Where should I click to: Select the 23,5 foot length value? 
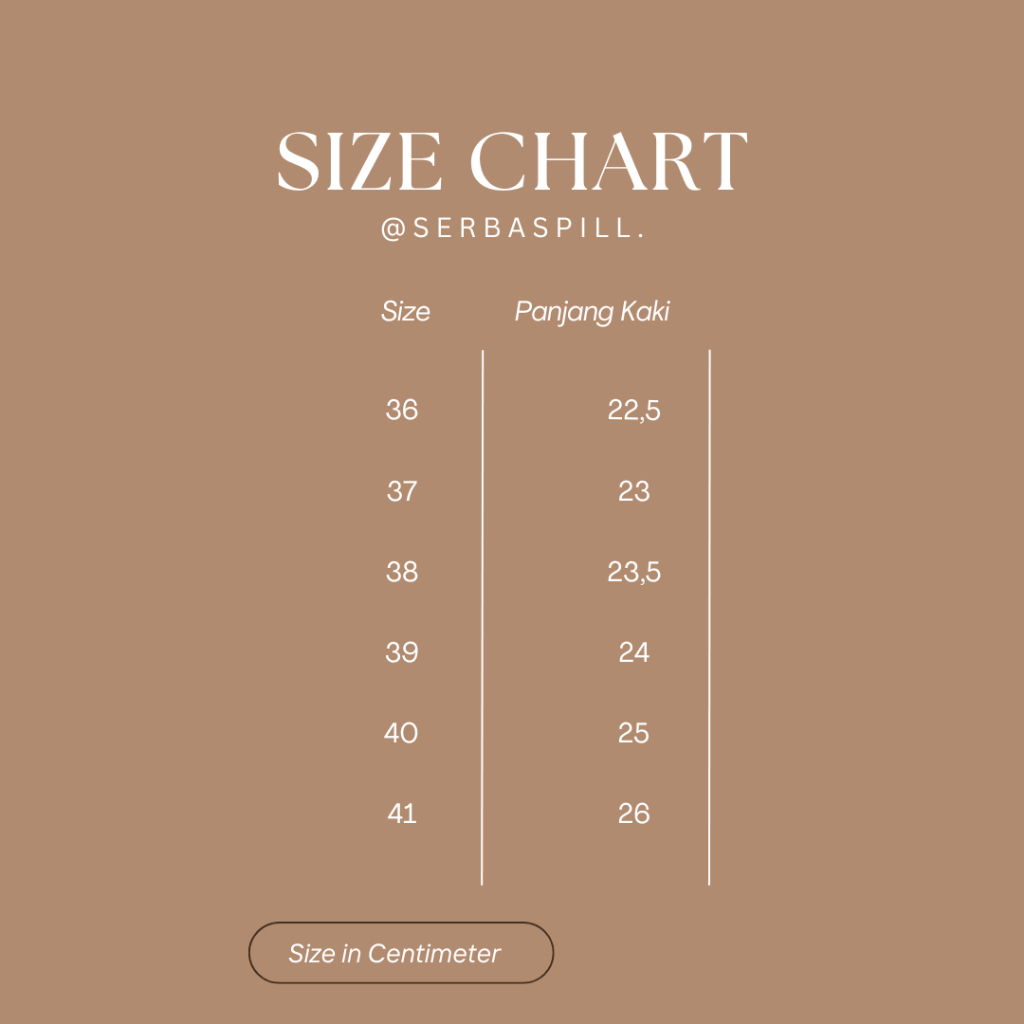click(x=634, y=573)
